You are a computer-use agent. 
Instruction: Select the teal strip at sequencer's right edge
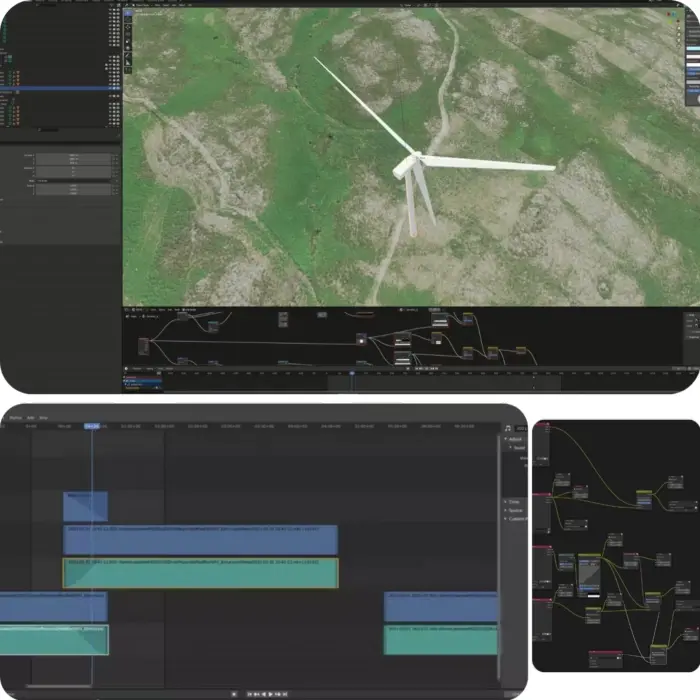(x=441, y=640)
